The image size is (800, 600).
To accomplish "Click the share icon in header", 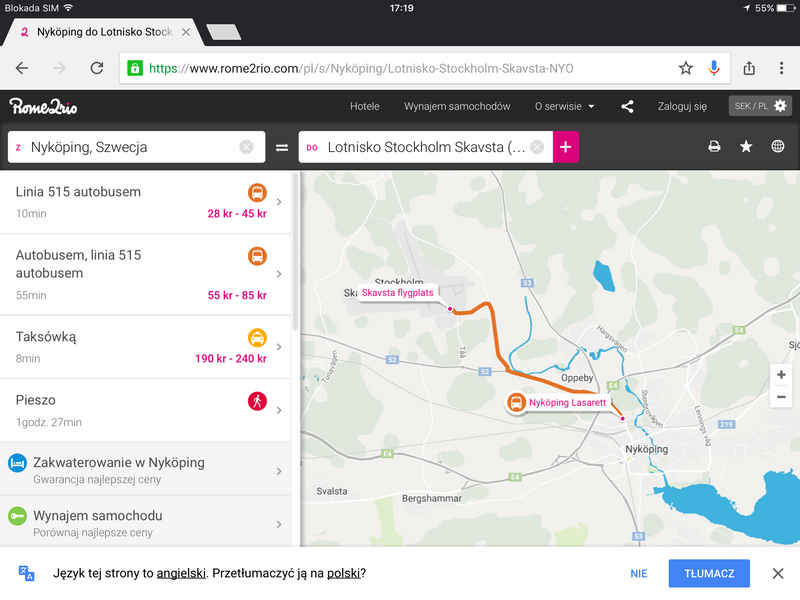I will pos(627,106).
